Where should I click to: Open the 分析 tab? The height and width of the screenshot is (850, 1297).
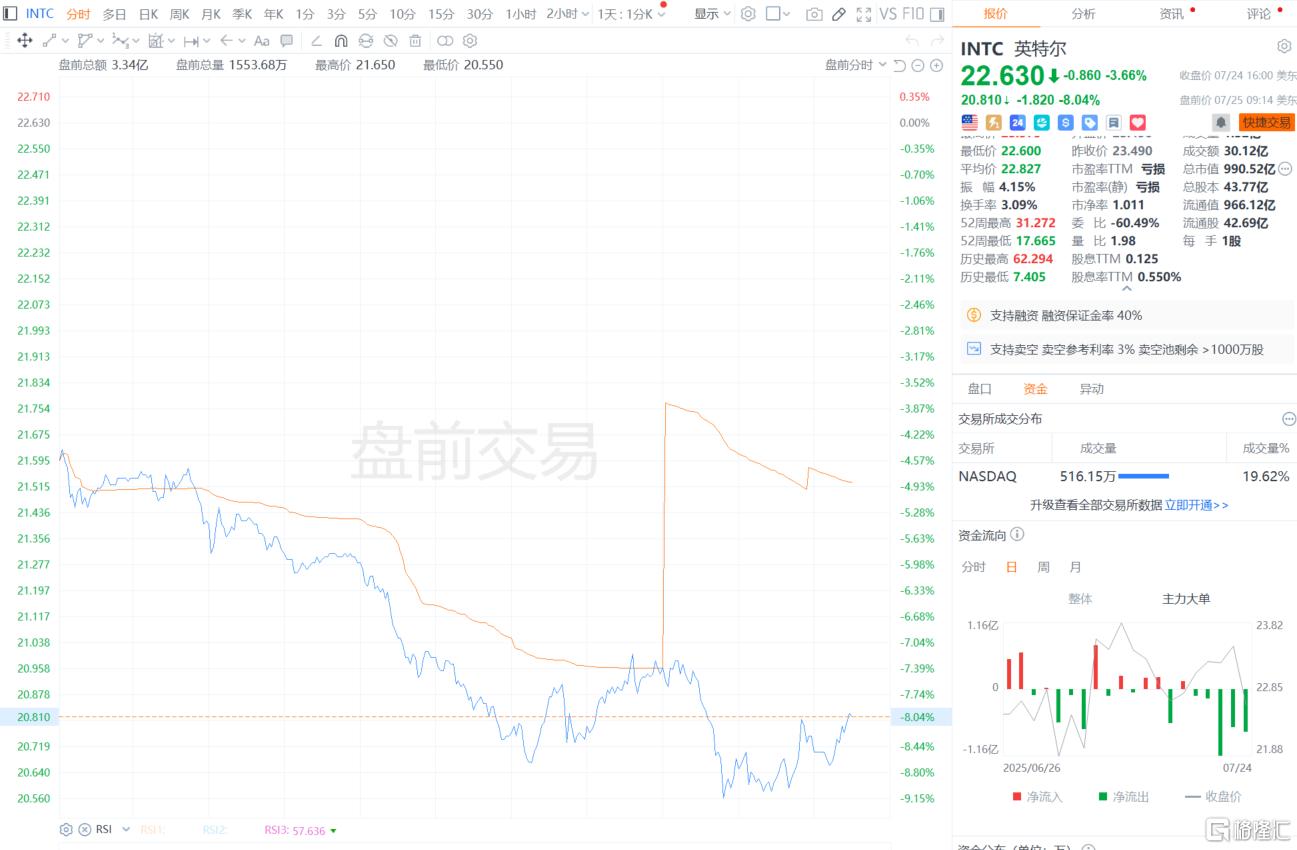1083,14
